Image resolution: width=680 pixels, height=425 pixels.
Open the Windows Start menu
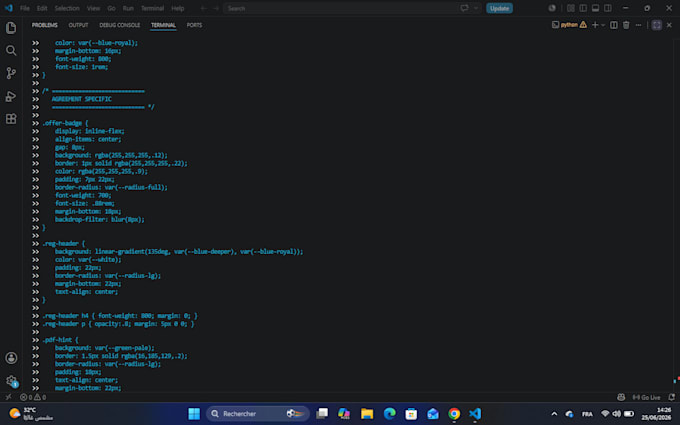(x=194, y=414)
